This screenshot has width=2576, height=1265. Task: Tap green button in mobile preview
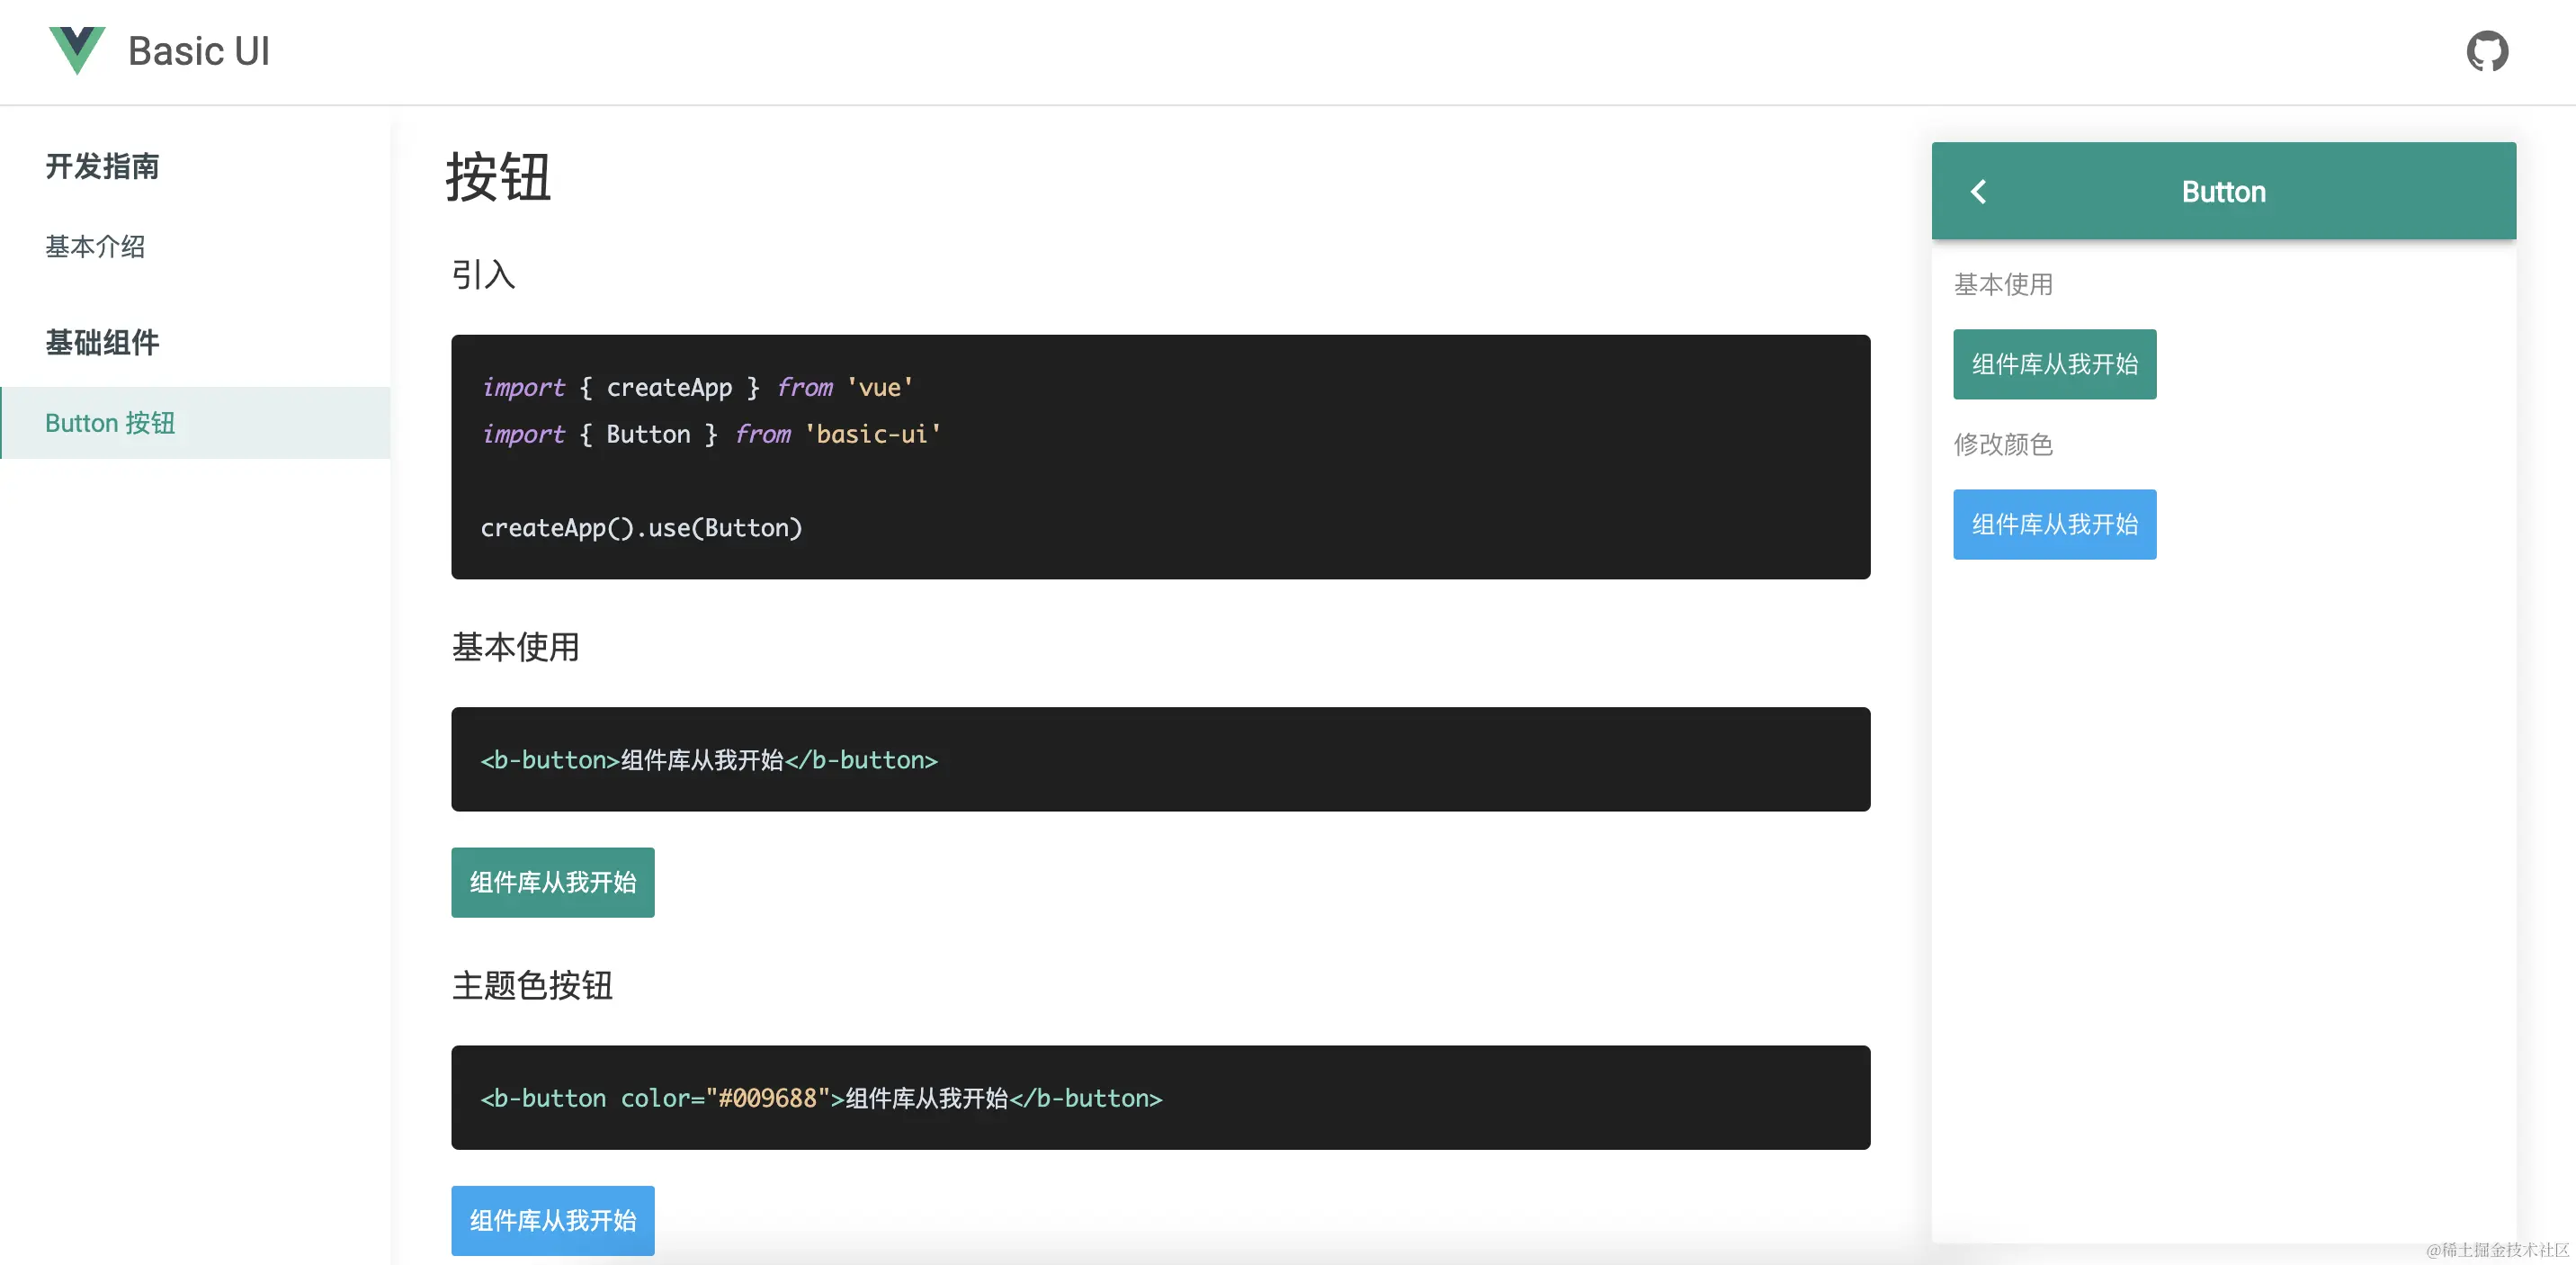(2054, 364)
